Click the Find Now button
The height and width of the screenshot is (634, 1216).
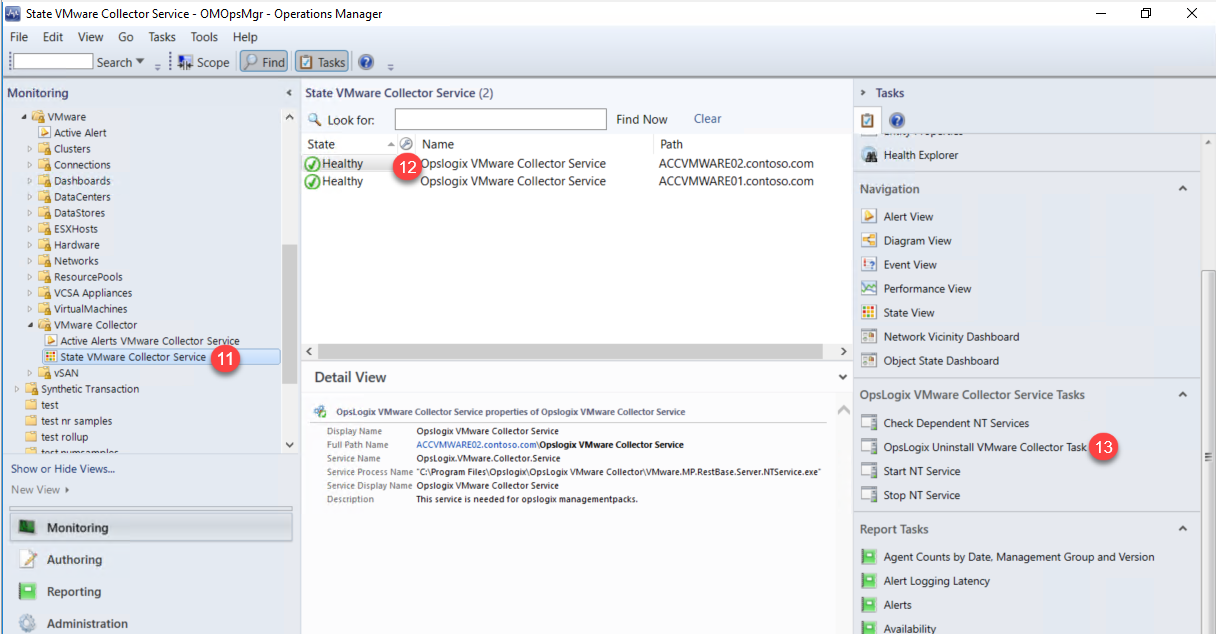click(x=642, y=119)
